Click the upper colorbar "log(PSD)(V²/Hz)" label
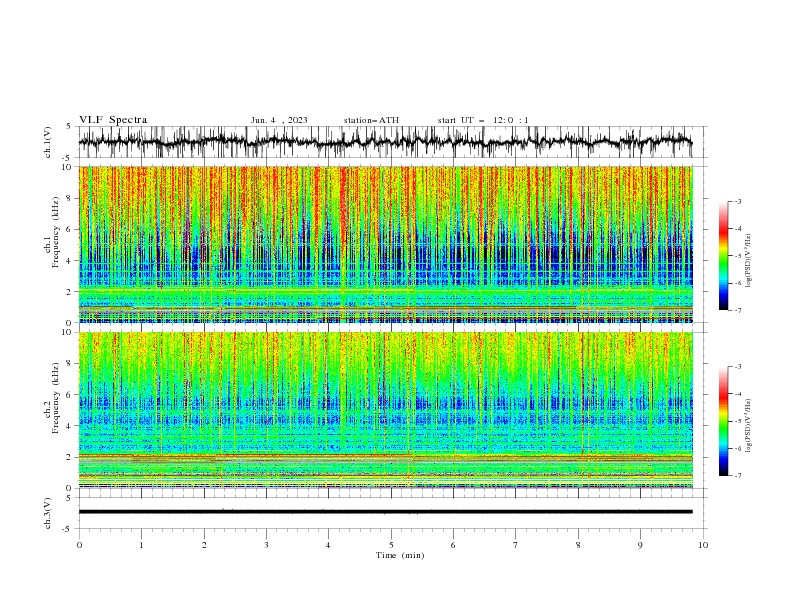 point(748,260)
